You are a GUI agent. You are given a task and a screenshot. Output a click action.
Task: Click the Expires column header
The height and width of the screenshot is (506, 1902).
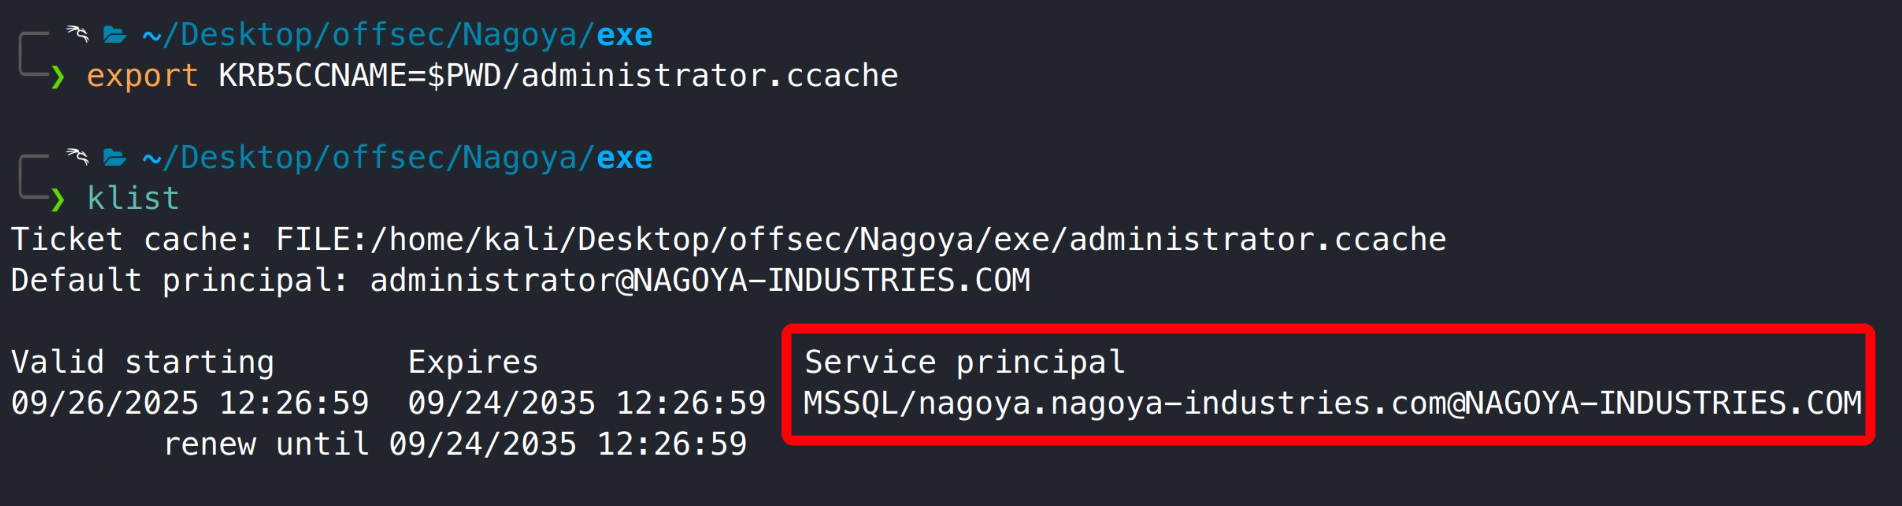point(473,362)
